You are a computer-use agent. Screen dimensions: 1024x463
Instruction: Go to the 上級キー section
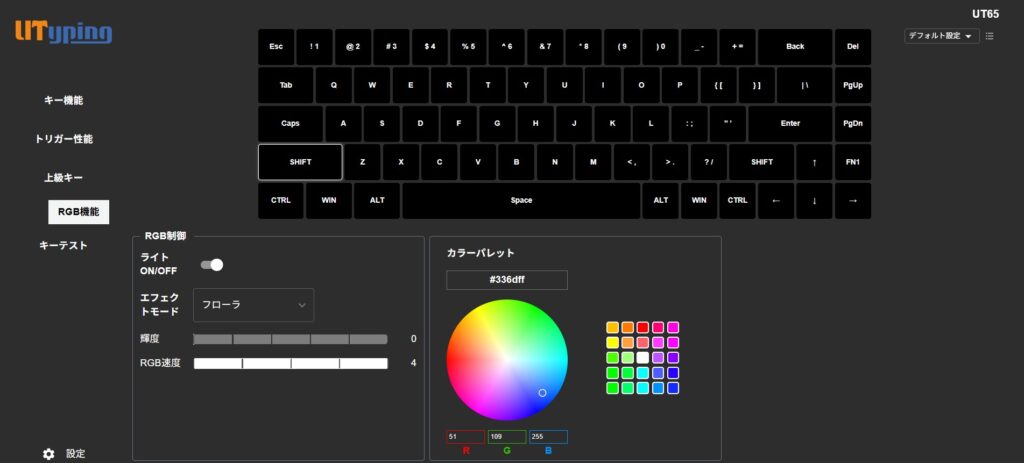click(63, 177)
